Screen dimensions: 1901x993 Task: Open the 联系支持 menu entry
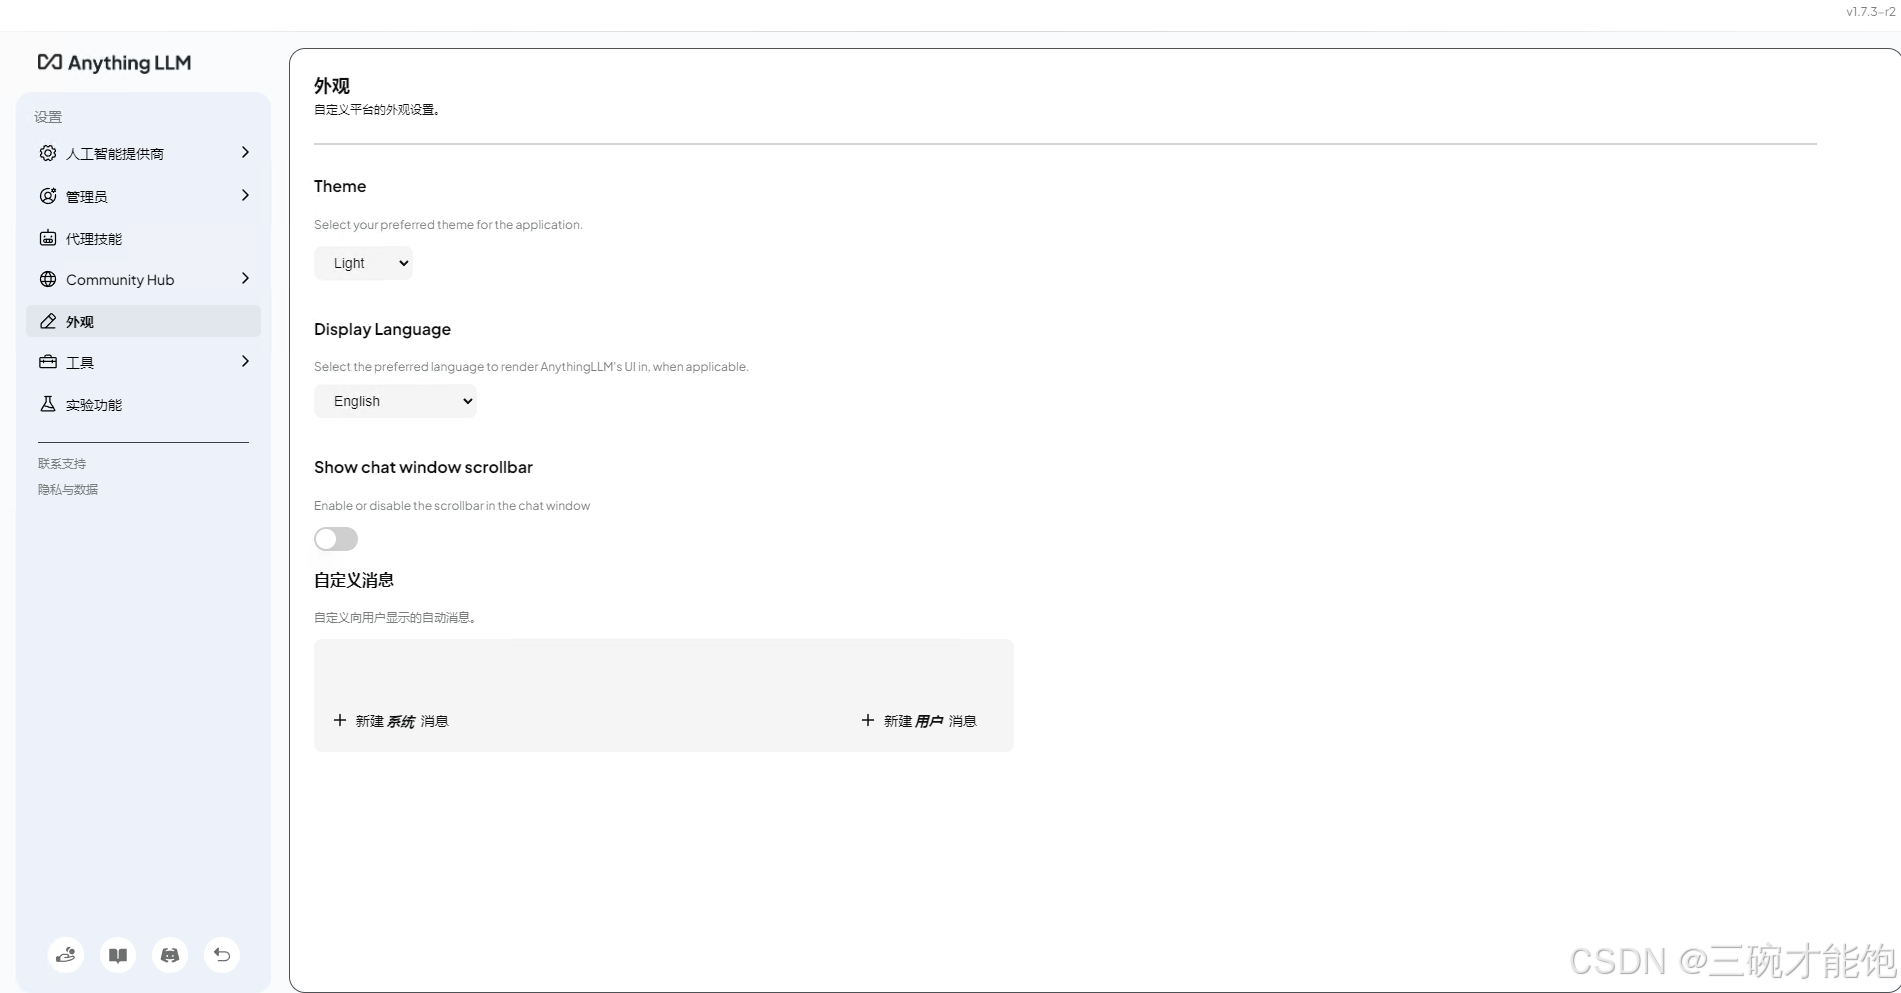(60, 463)
